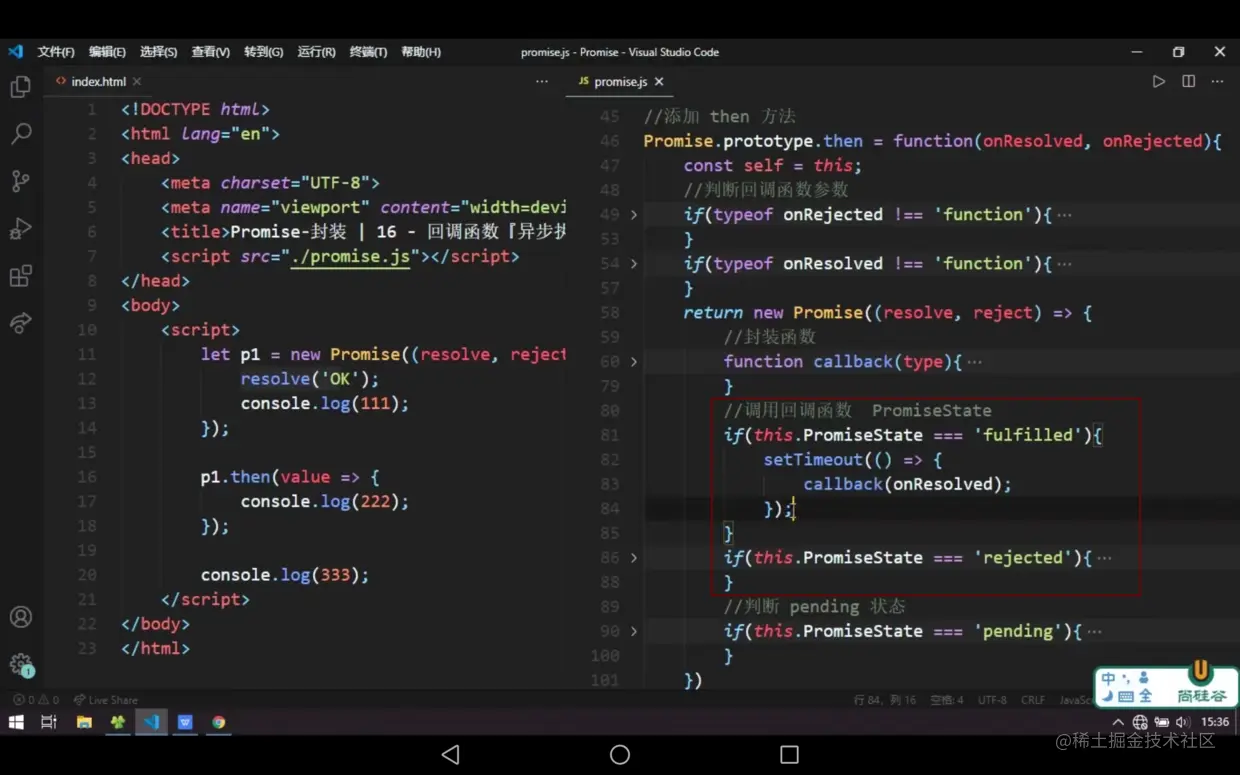The height and width of the screenshot is (775, 1240).
Task: Show hidden tray icons chevron
Action: pyautogui.click(x=1118, y=722)
